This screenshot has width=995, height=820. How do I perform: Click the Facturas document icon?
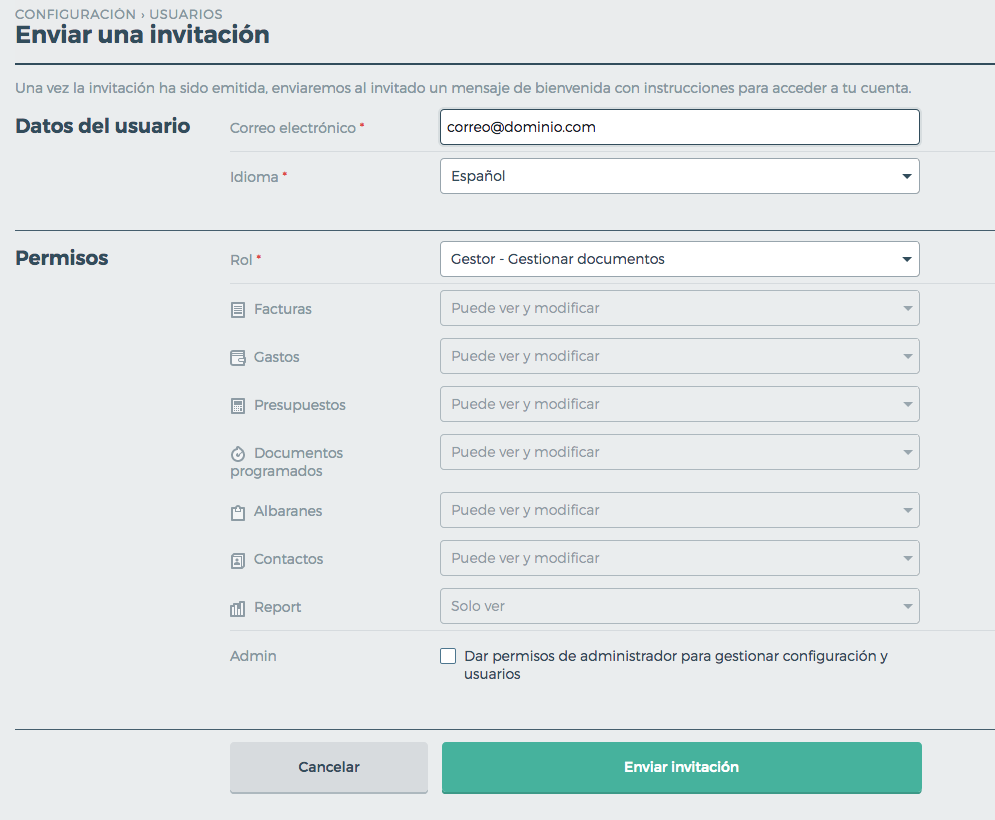tap(237, 310)
